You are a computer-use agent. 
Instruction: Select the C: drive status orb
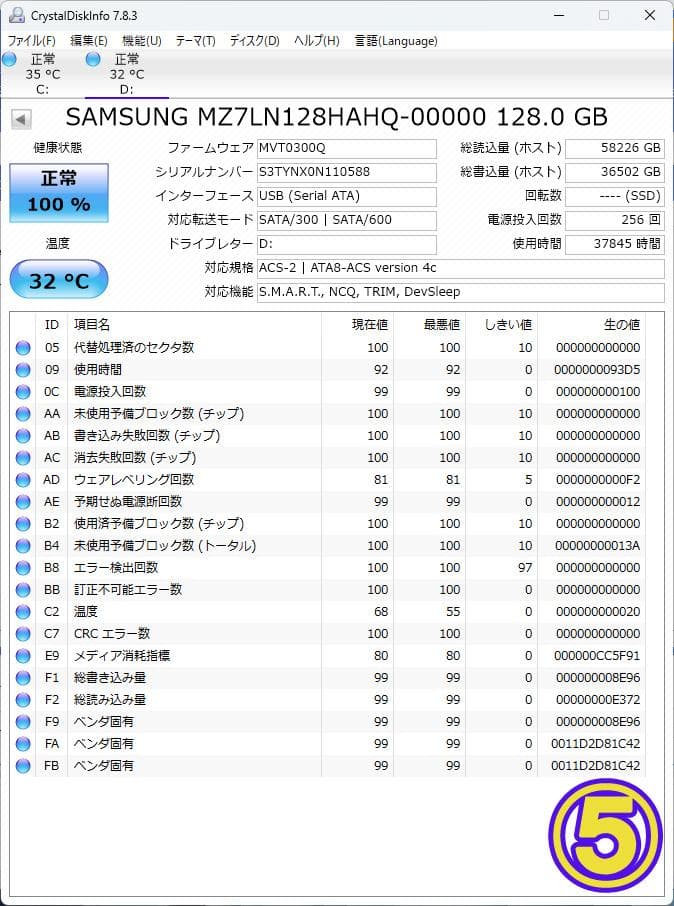point(9,59)
